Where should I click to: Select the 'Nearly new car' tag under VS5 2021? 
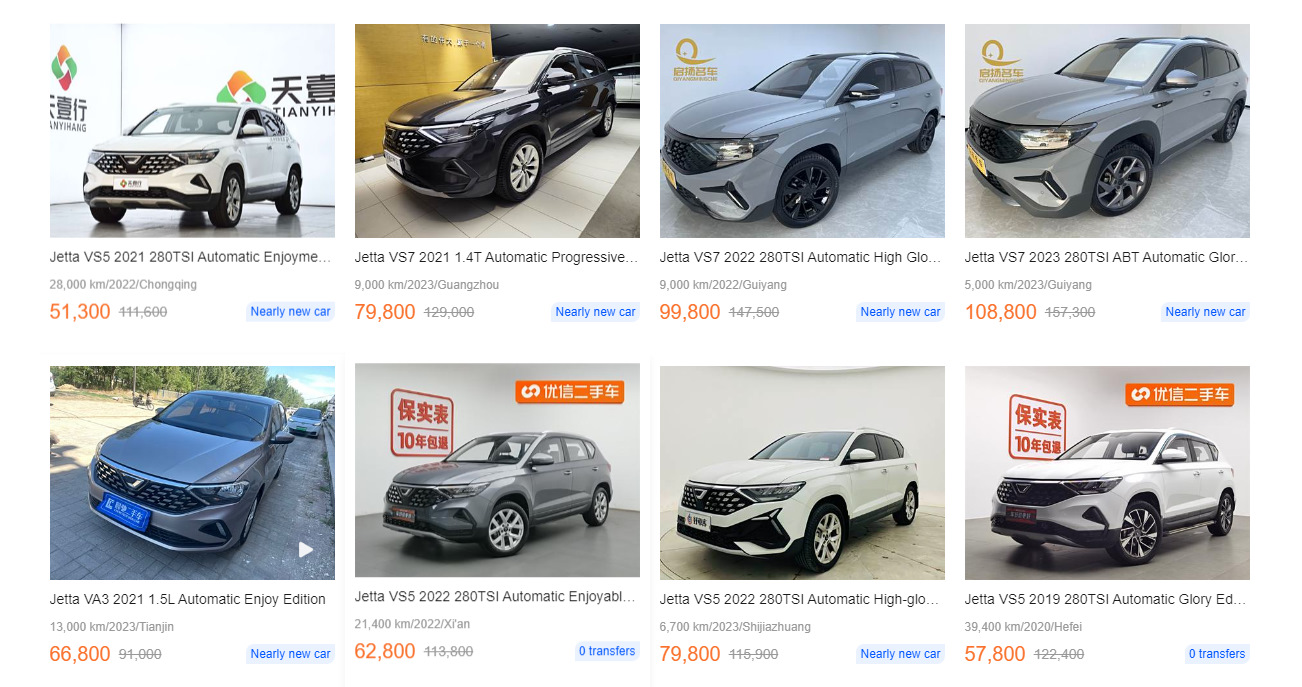(x=290, y=311)
